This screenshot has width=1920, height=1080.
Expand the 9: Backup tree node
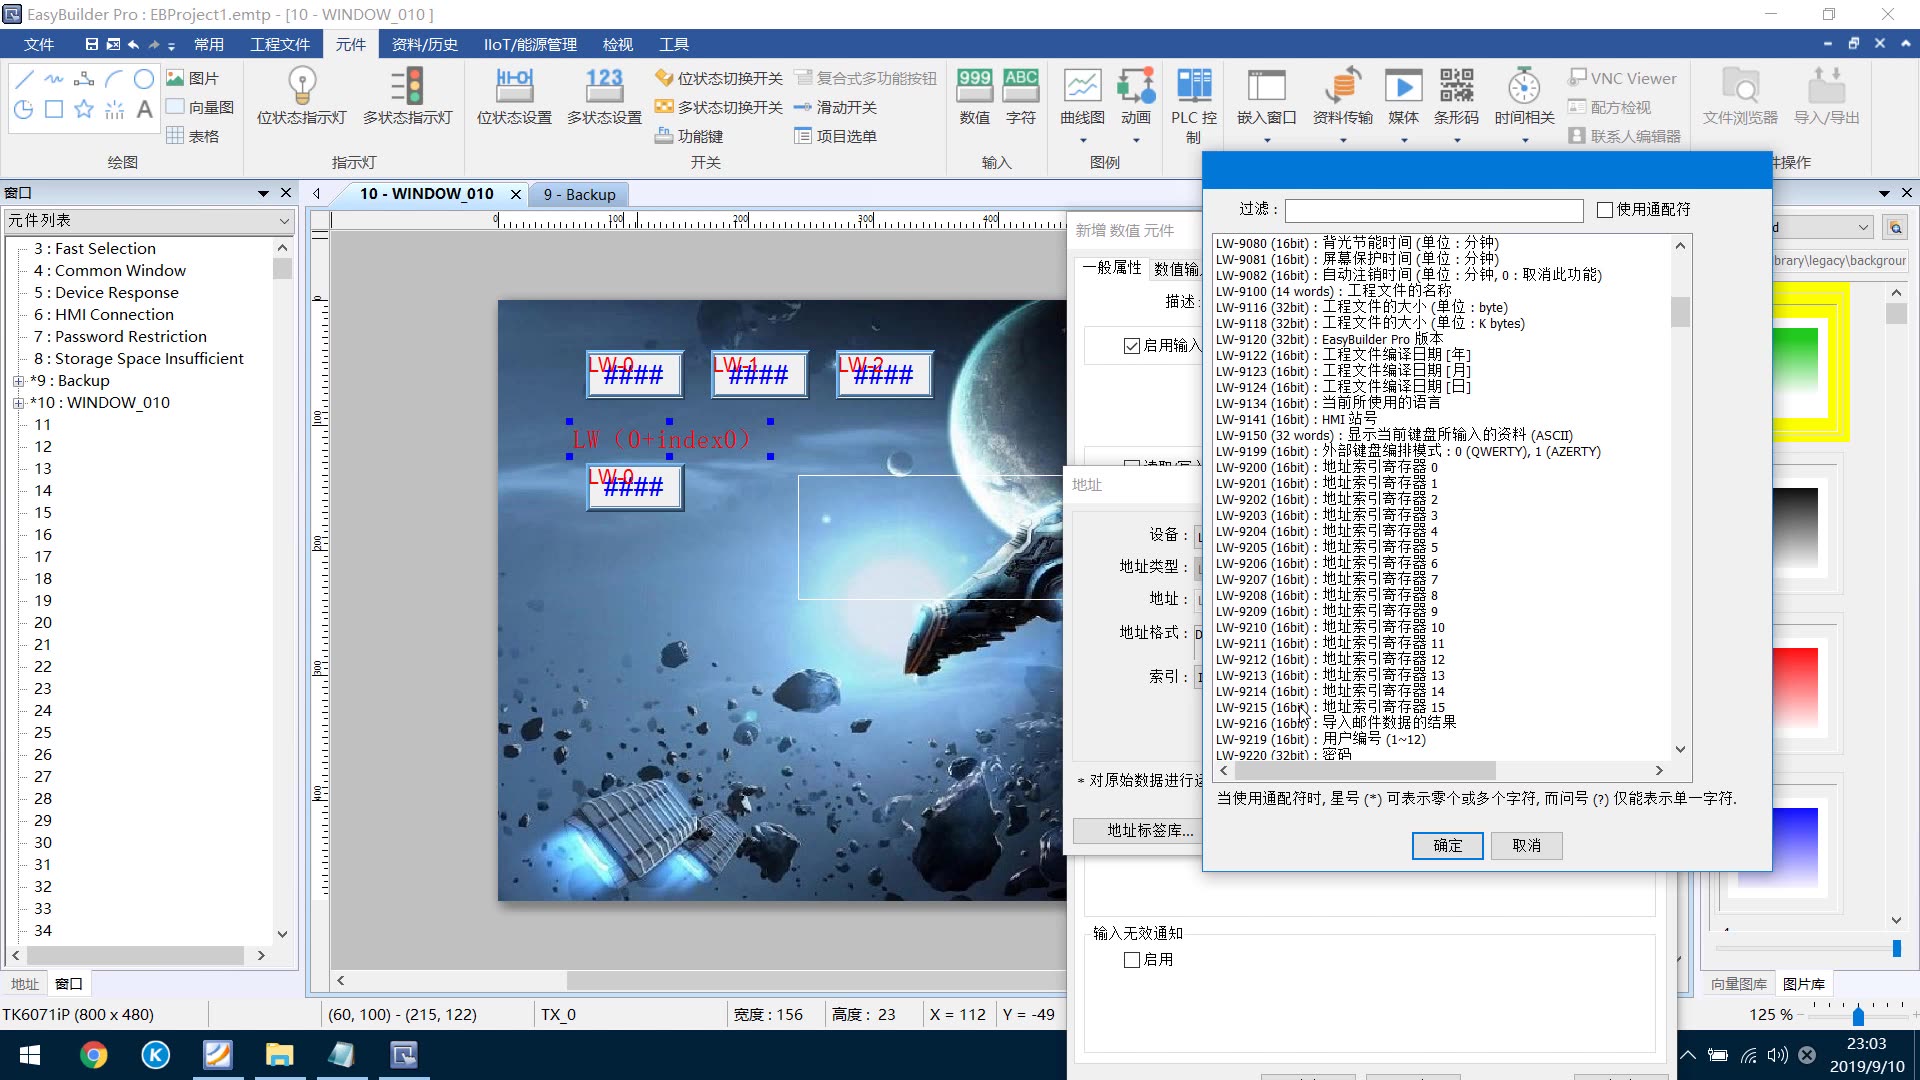tap(18, 381)
